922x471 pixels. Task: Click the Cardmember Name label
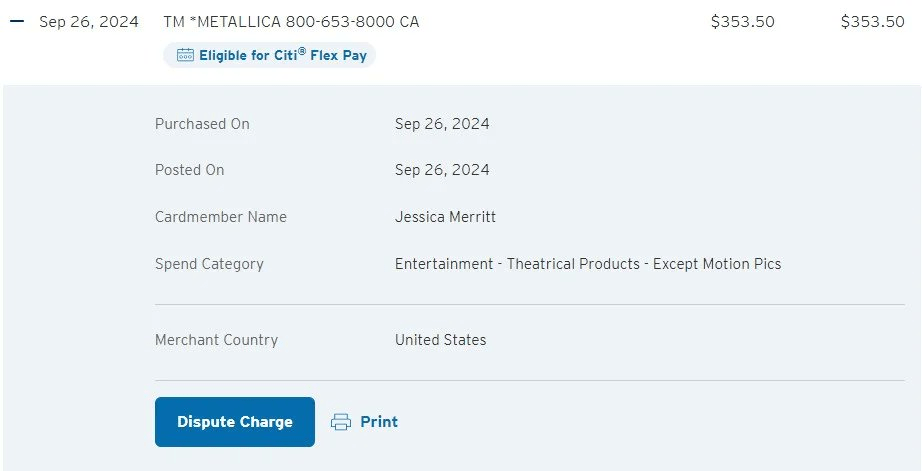220,217
